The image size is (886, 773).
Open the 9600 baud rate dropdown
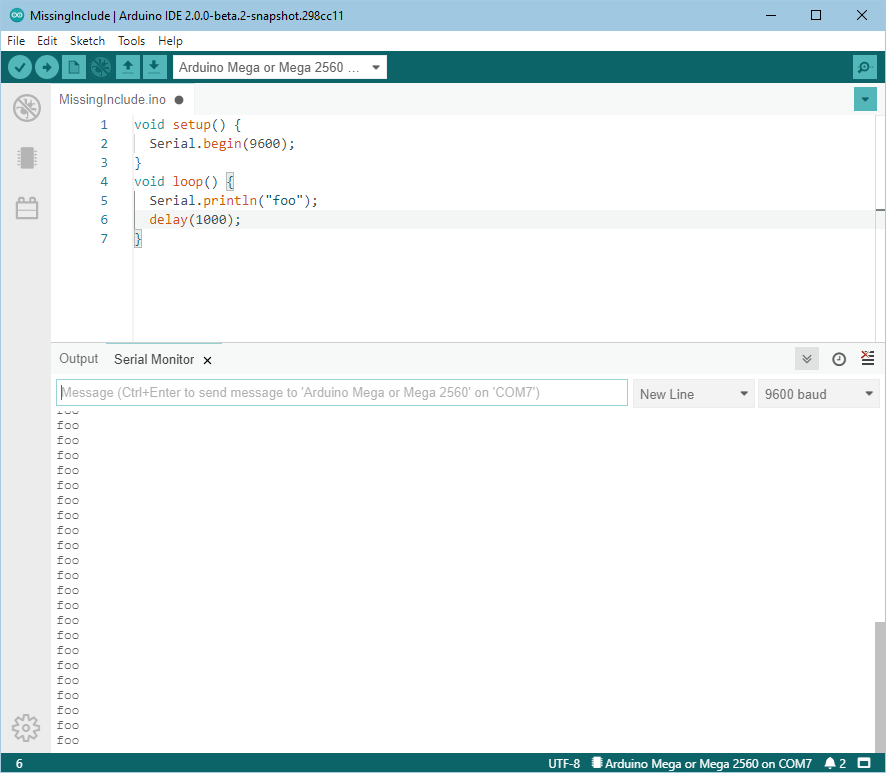pos(818,394)
